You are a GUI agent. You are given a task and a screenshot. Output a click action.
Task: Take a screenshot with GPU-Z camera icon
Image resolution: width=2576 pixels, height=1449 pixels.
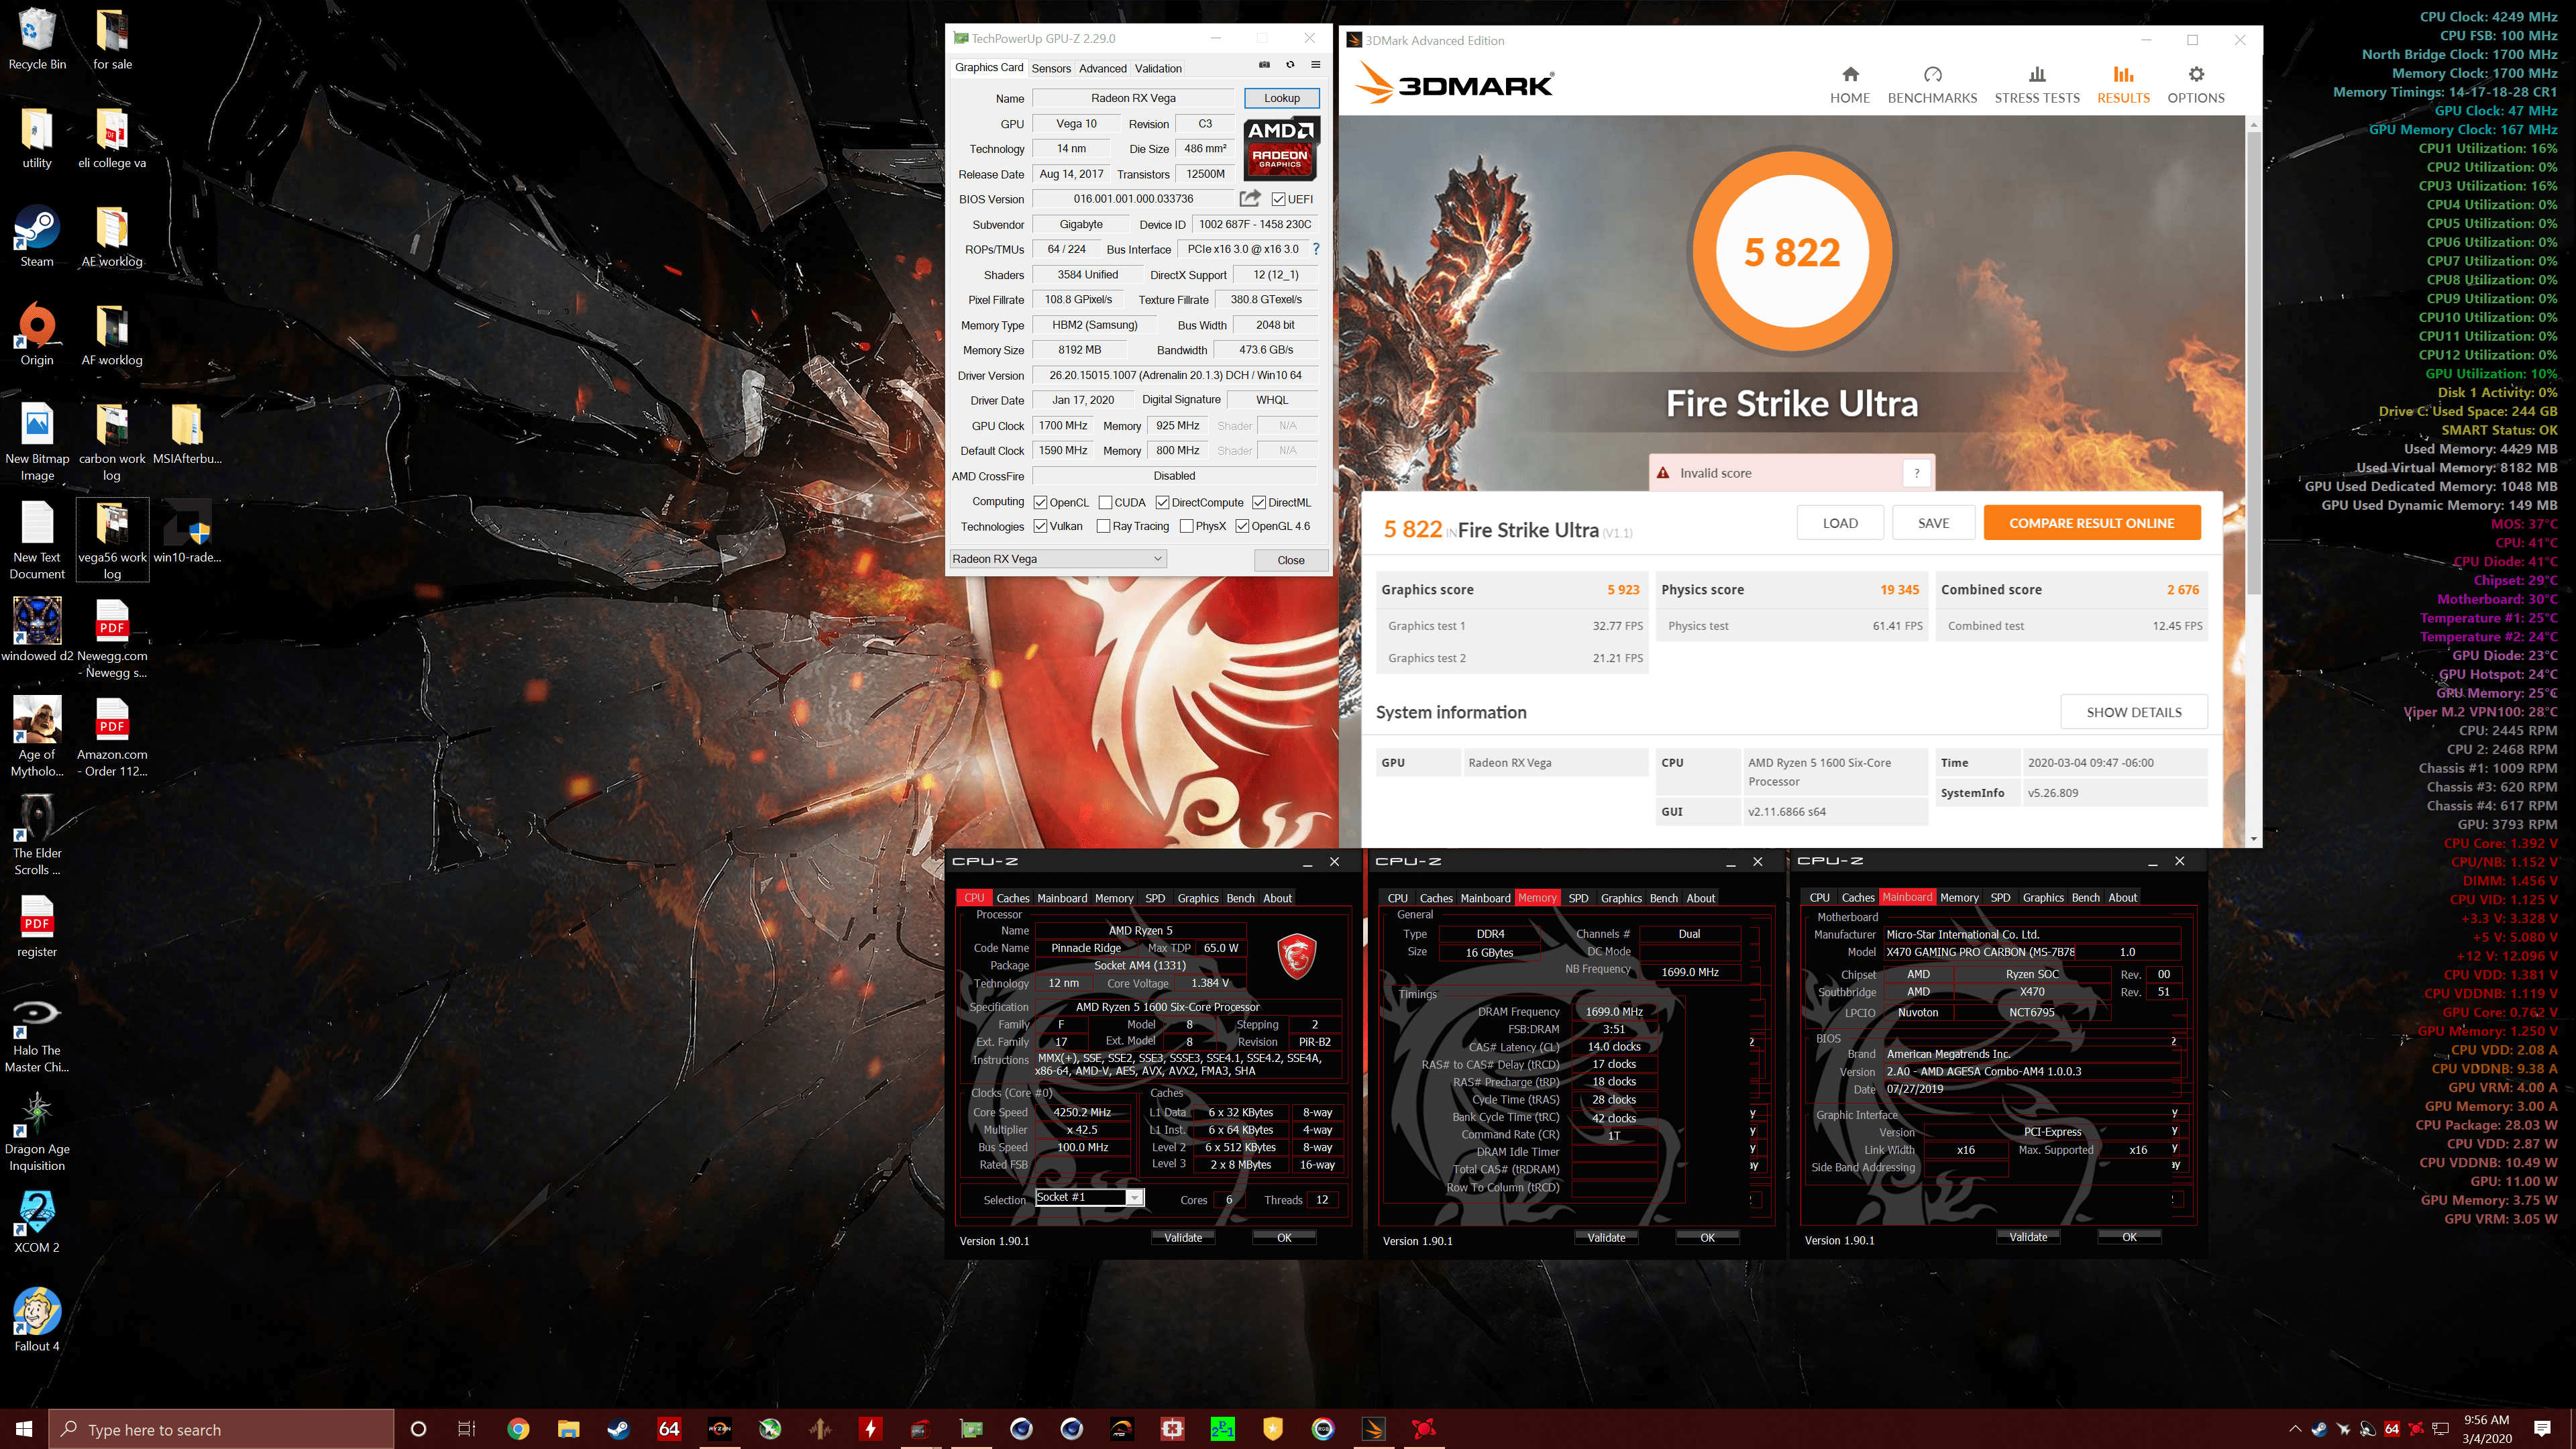pos(1263,64)
